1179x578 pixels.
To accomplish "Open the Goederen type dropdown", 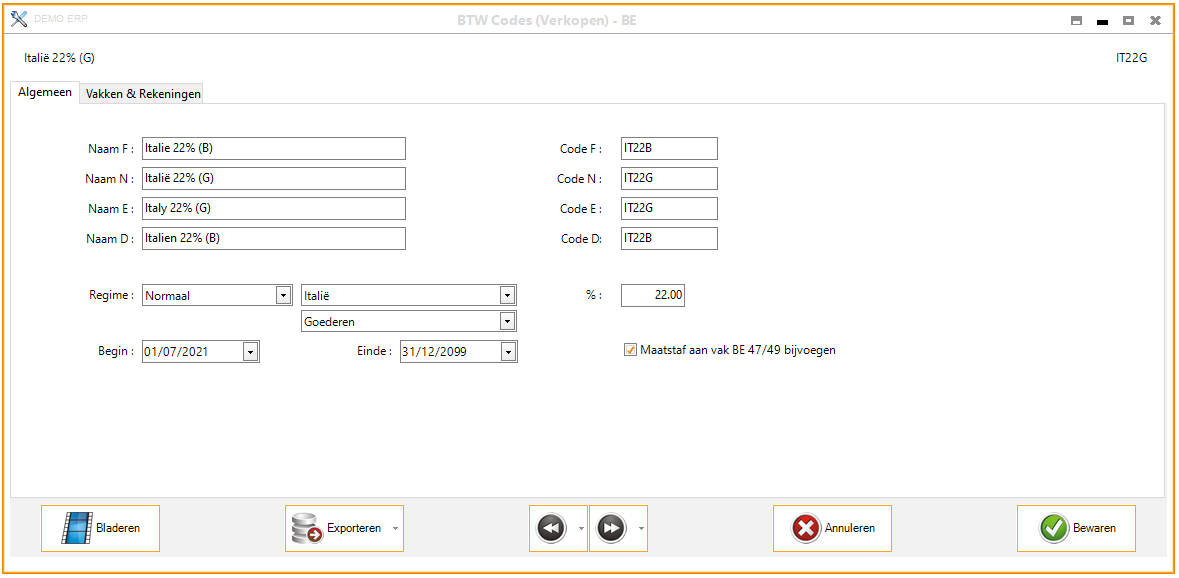I will click(x=507, y=322).
